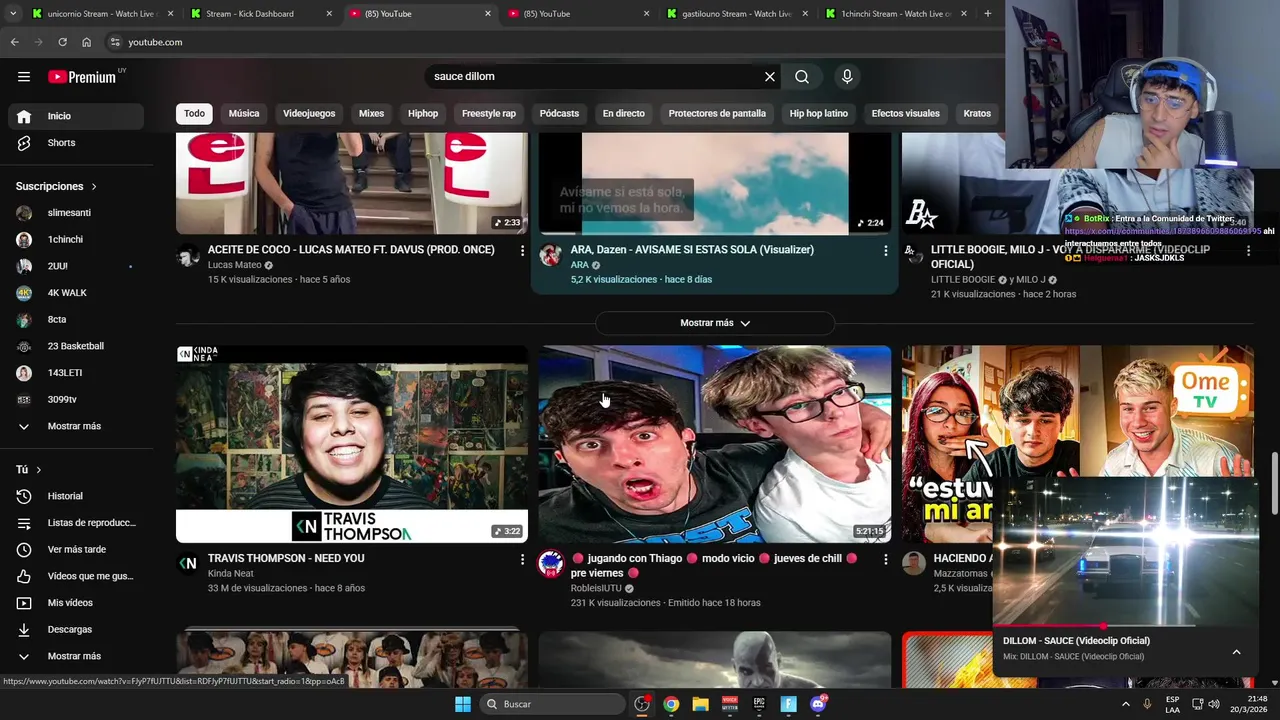Viewport: 1280px width, 720px height.
Task: Open Discord from the Windows taskbar
Action: tap(818, 704)
